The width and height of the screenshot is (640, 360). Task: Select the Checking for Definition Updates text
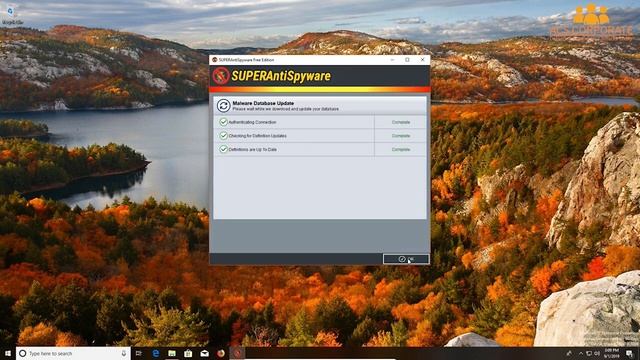coord(258,136)
